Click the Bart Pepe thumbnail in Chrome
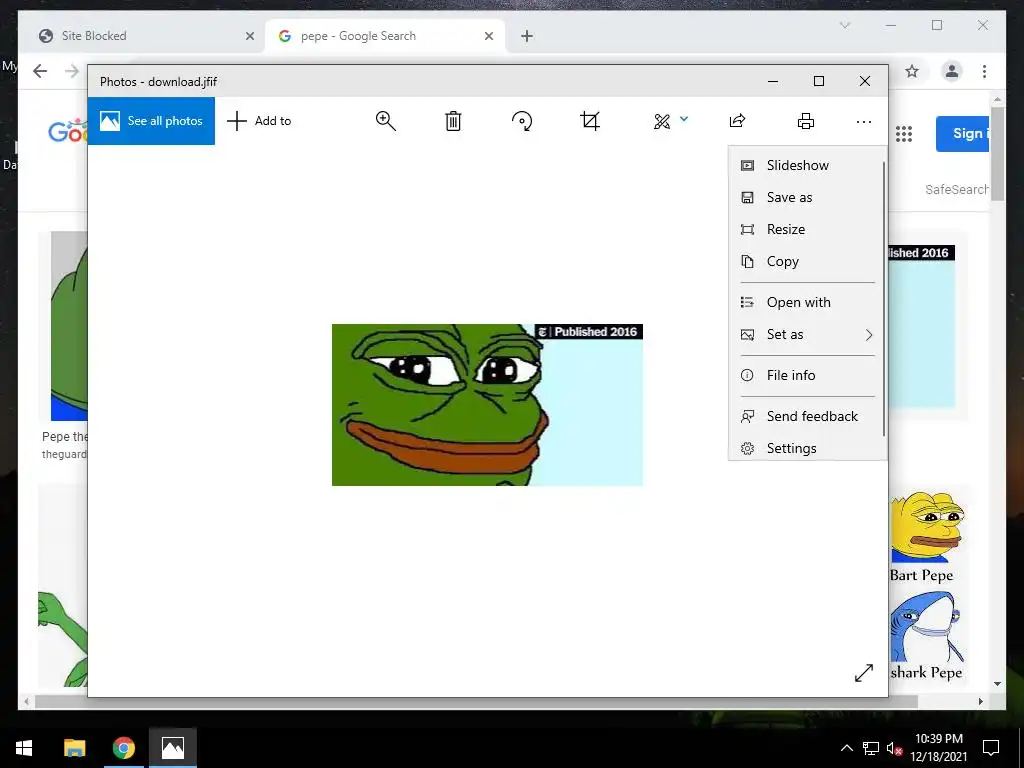 [x=927, y=537]
